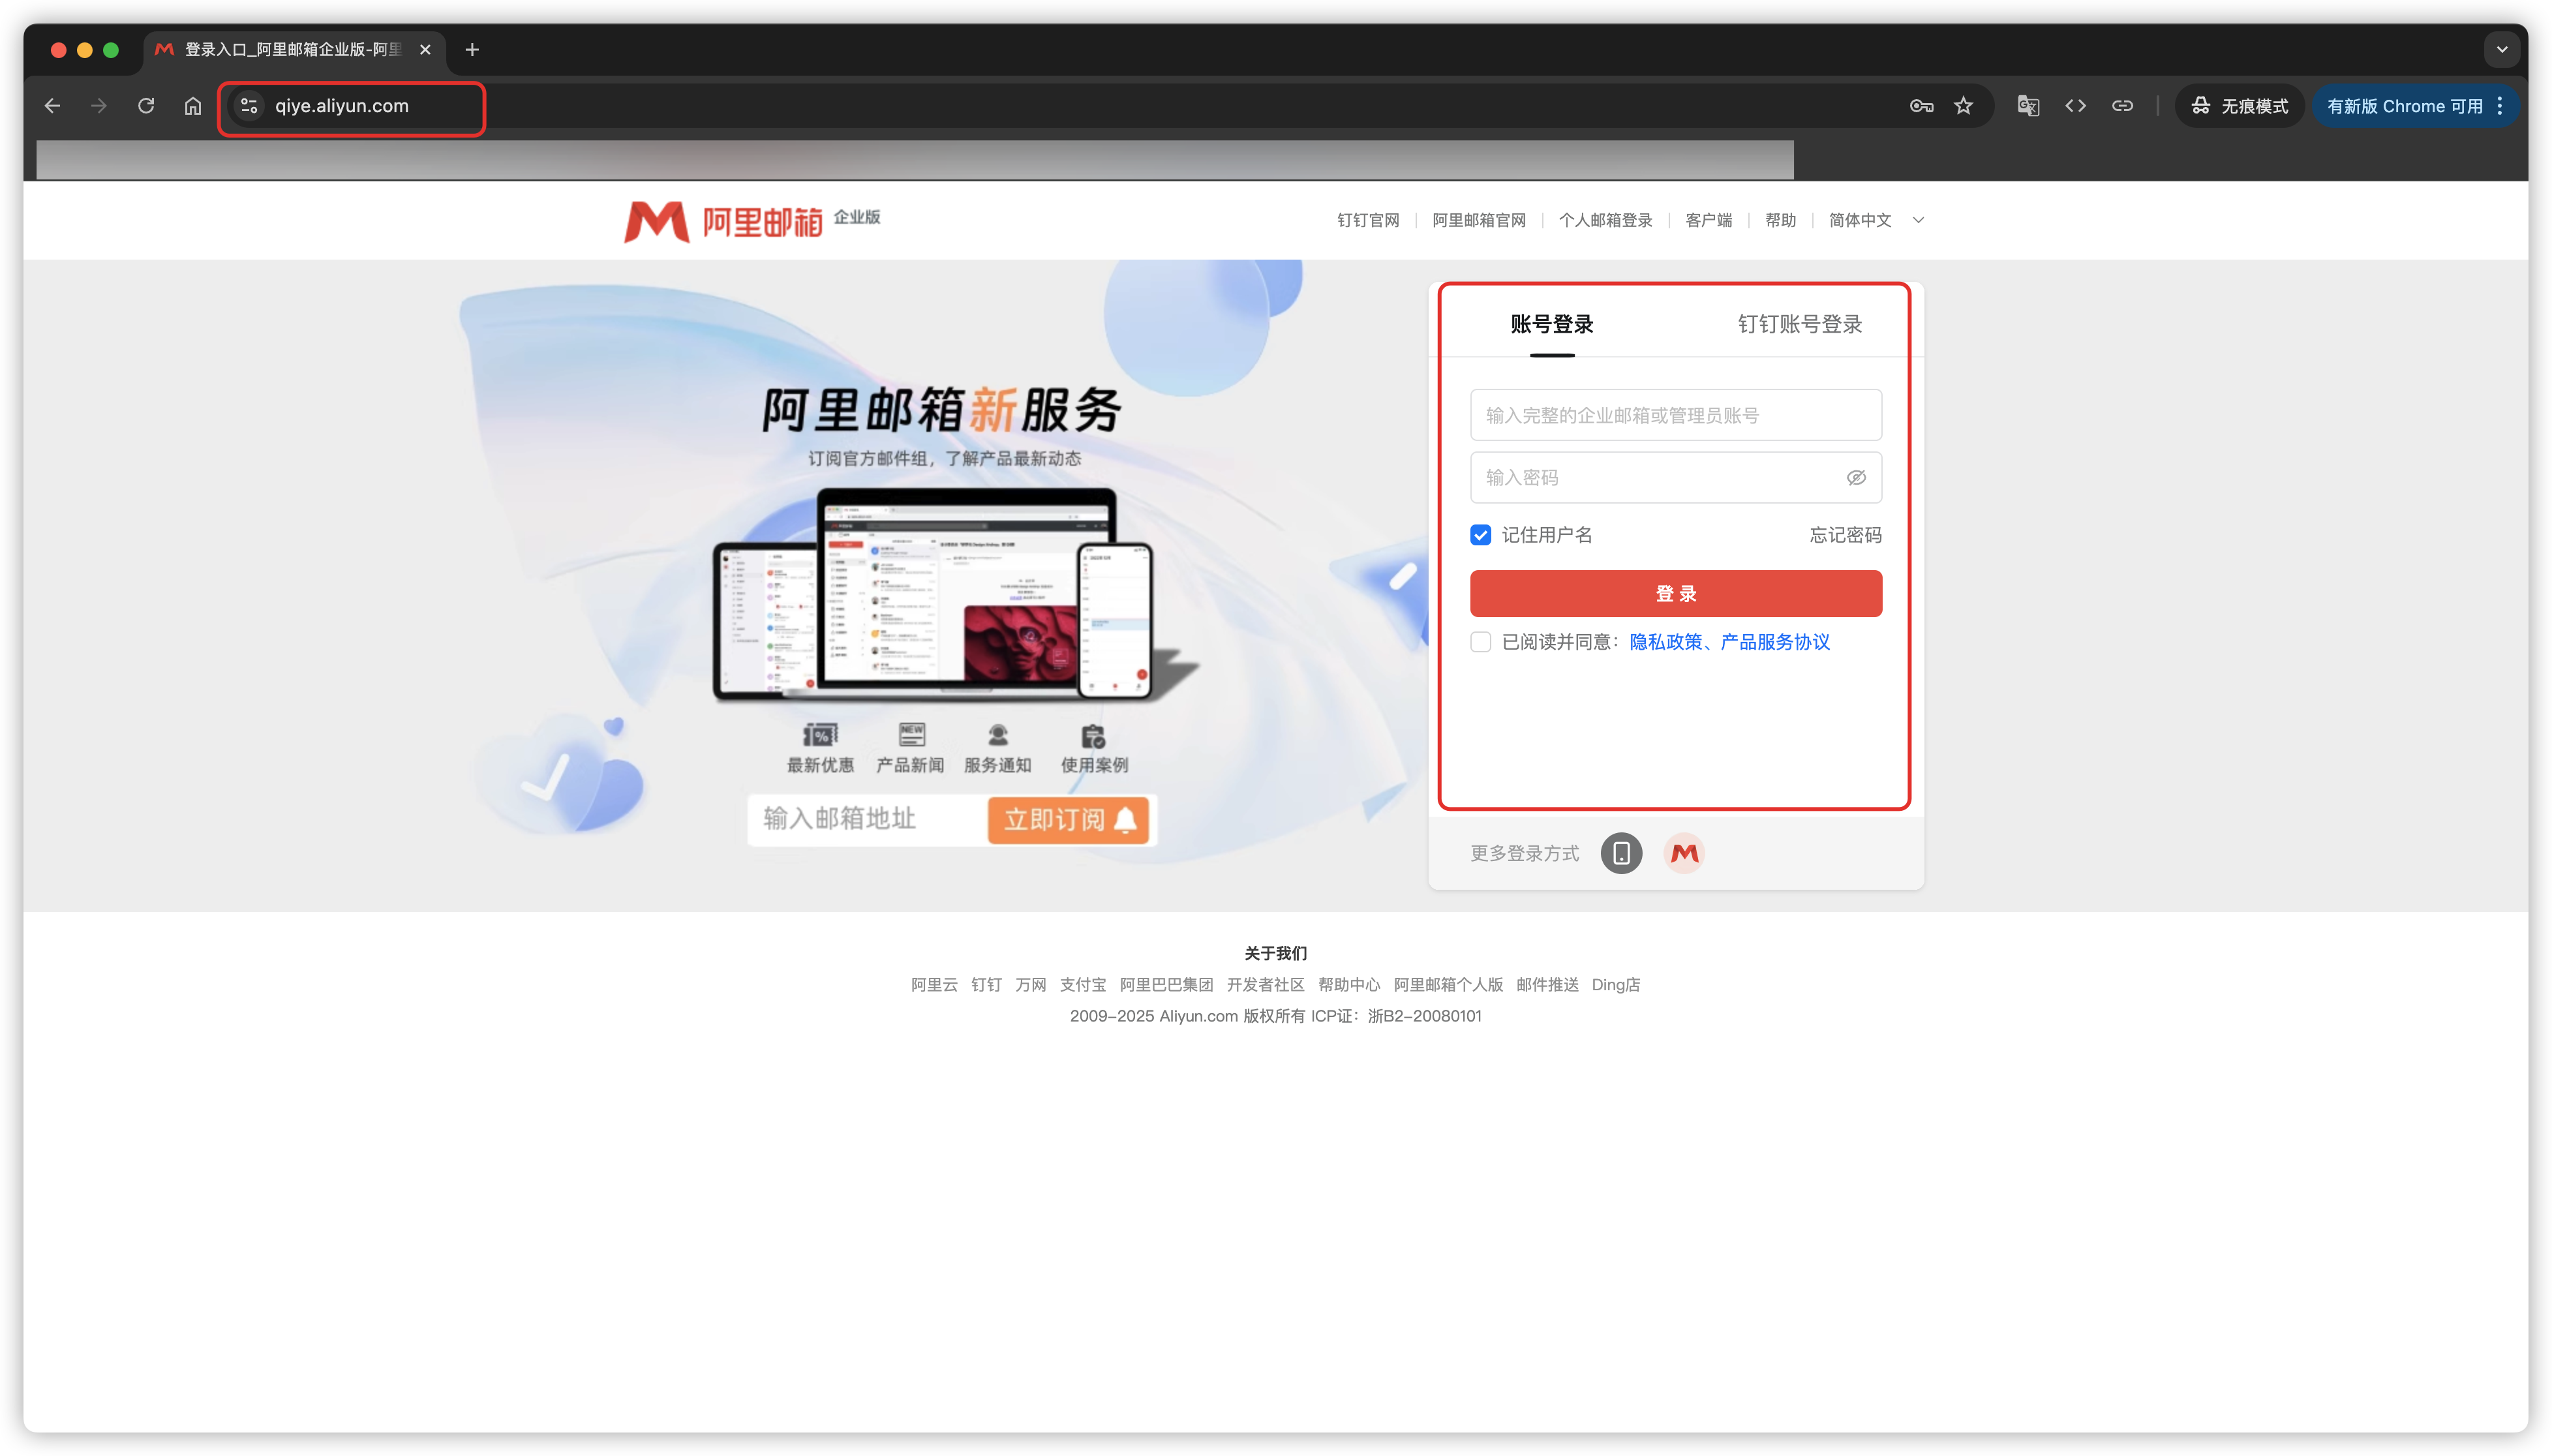2552x1456 pixels.
Task: Open Chrome three-dot menu
Action: [2499, 106]
